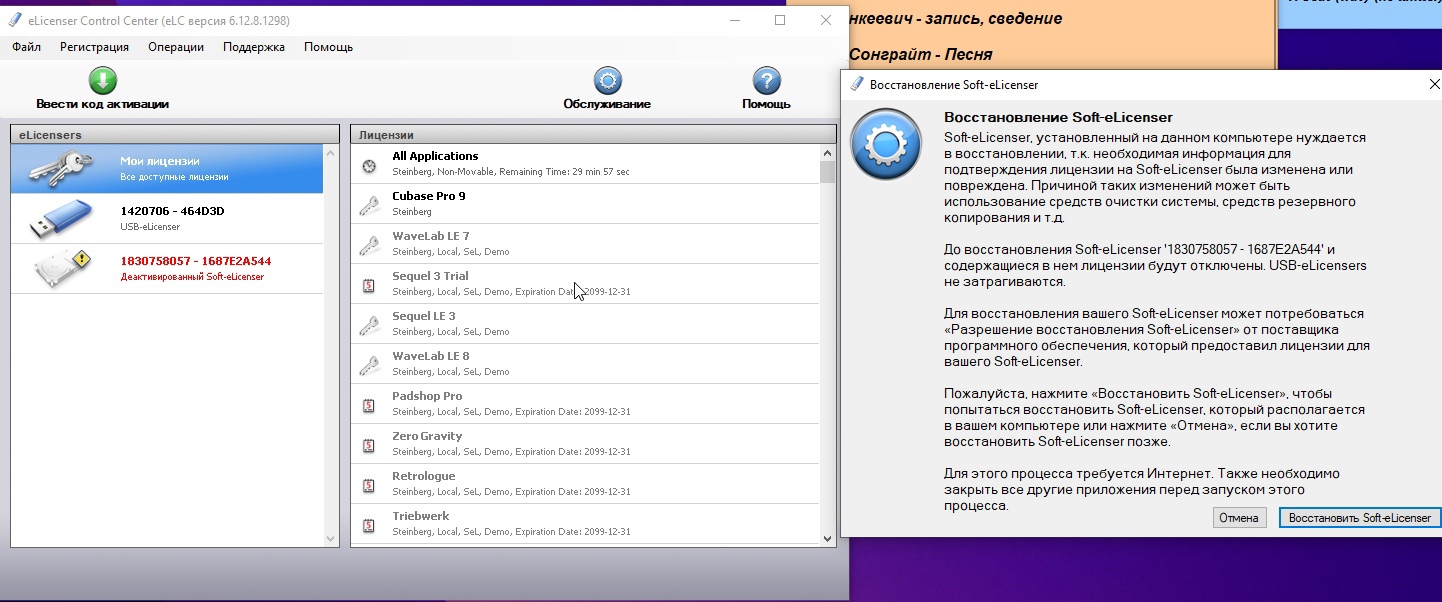The width and height of the screenshot is (1442, 602).
Task: Click the Лицензии panel header
Action: [593, 134]
